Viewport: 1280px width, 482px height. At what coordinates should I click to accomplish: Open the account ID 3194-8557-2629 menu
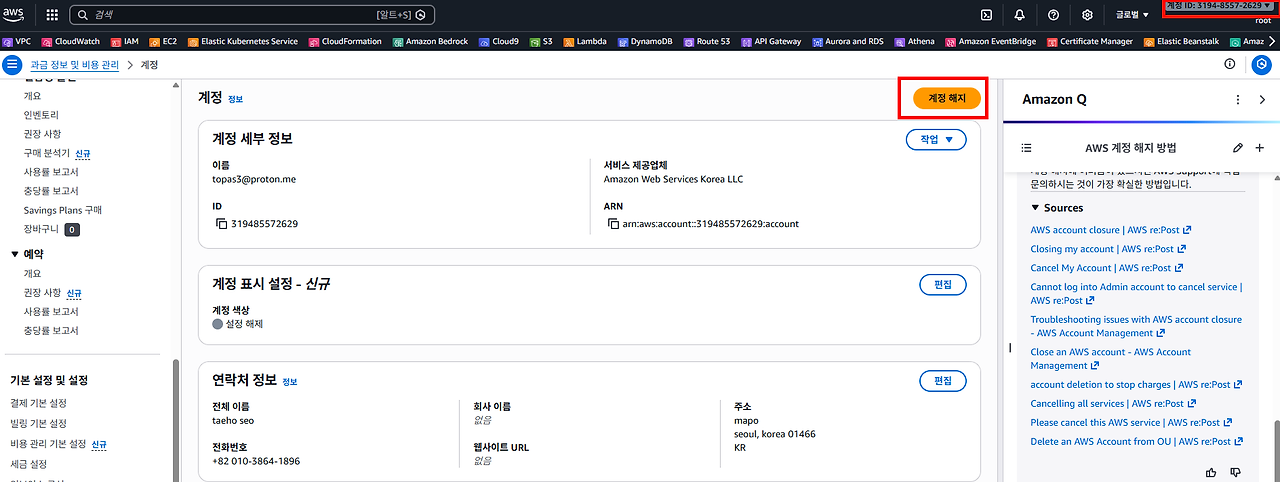click(x=1219, y=6)
